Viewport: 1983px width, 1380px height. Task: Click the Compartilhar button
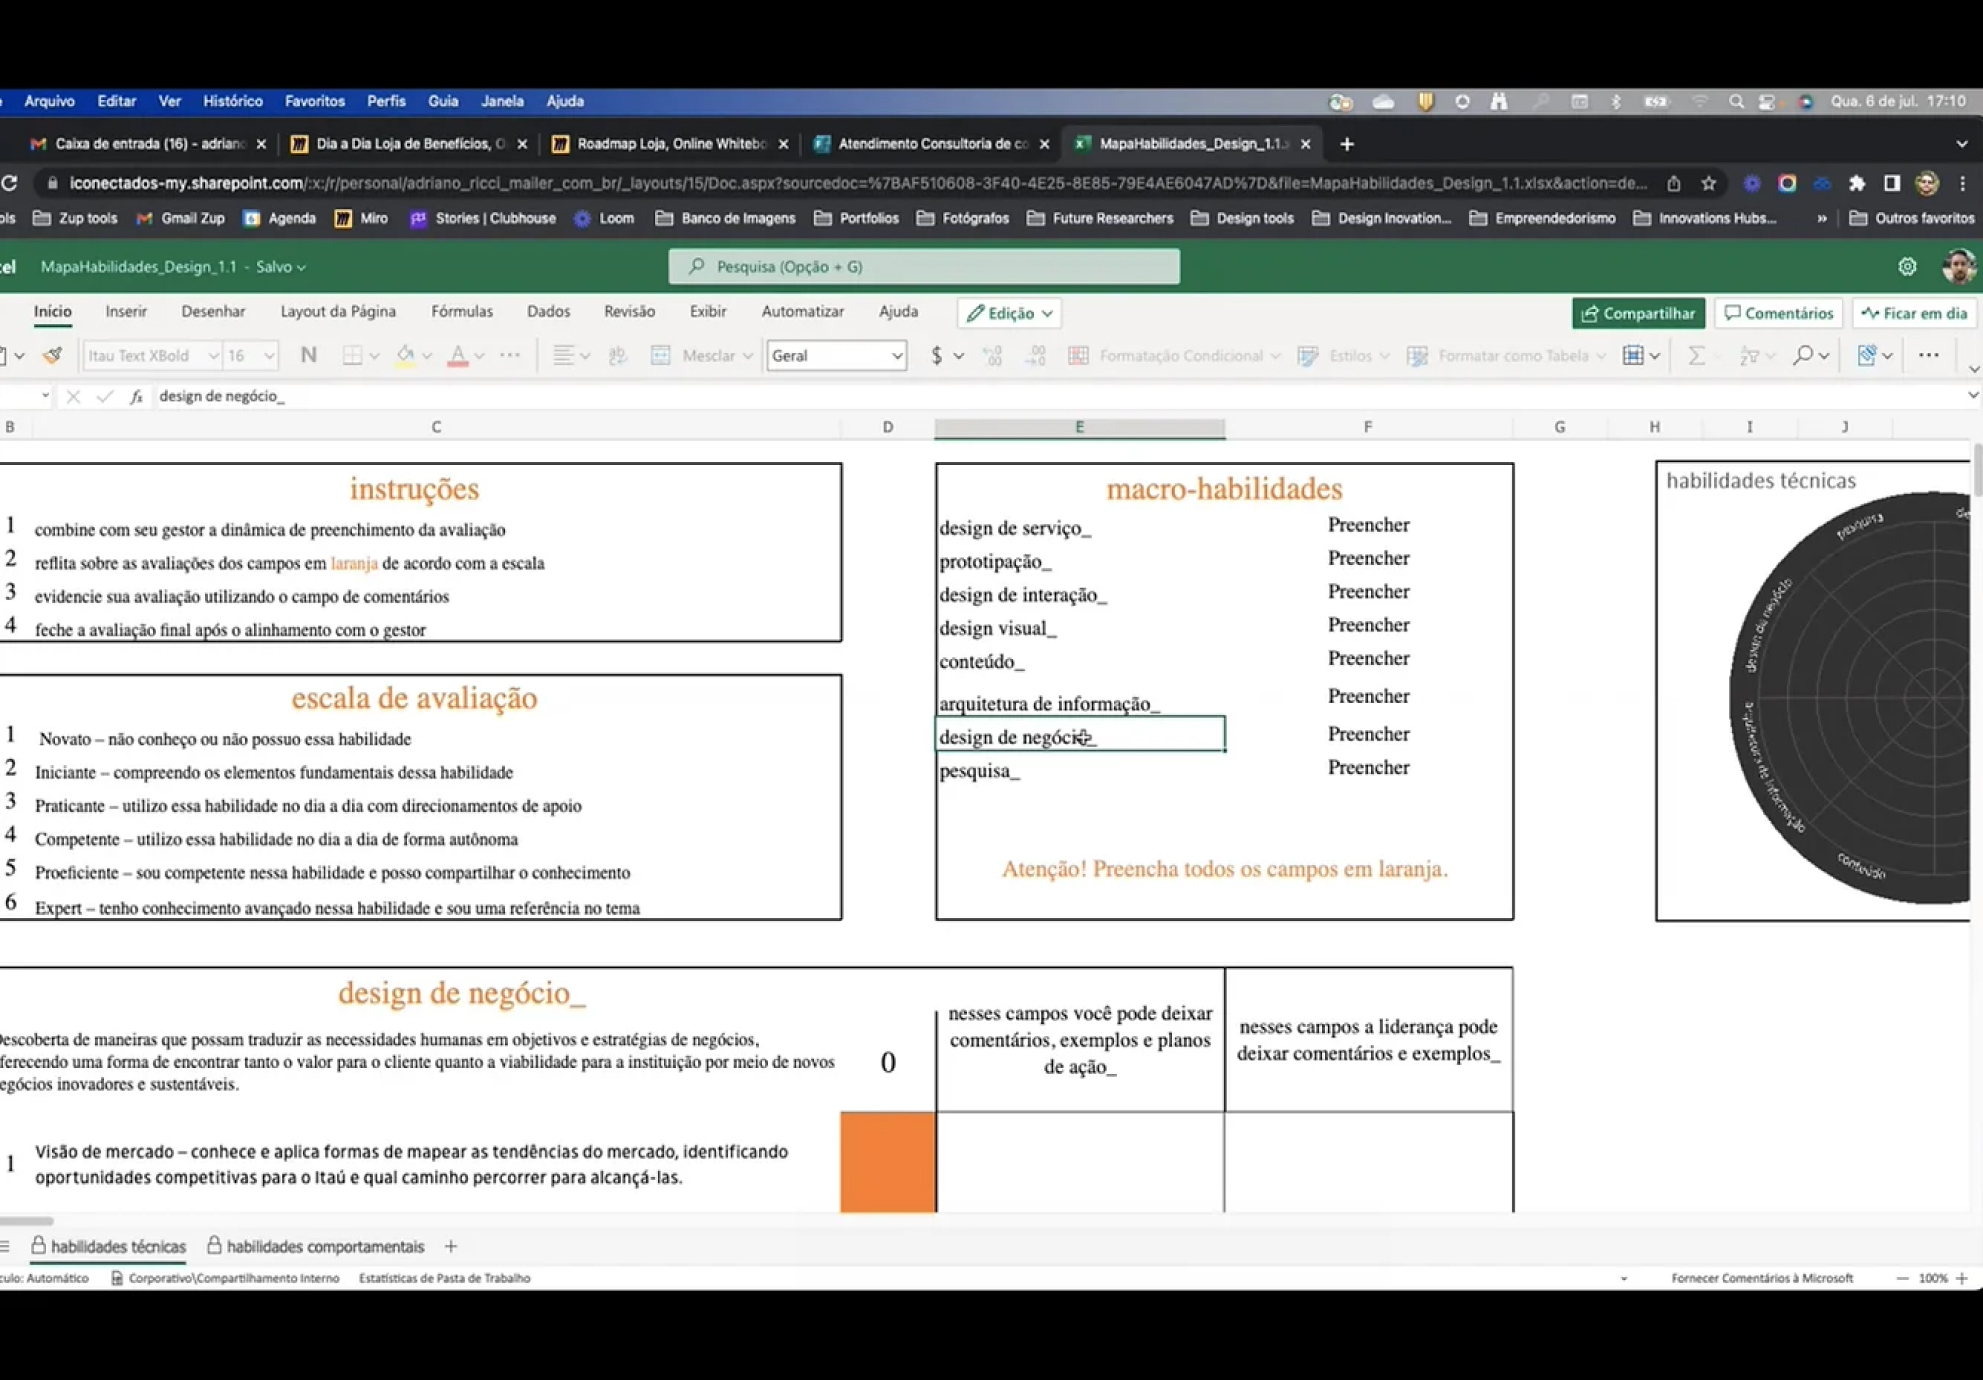point(1638,313)
